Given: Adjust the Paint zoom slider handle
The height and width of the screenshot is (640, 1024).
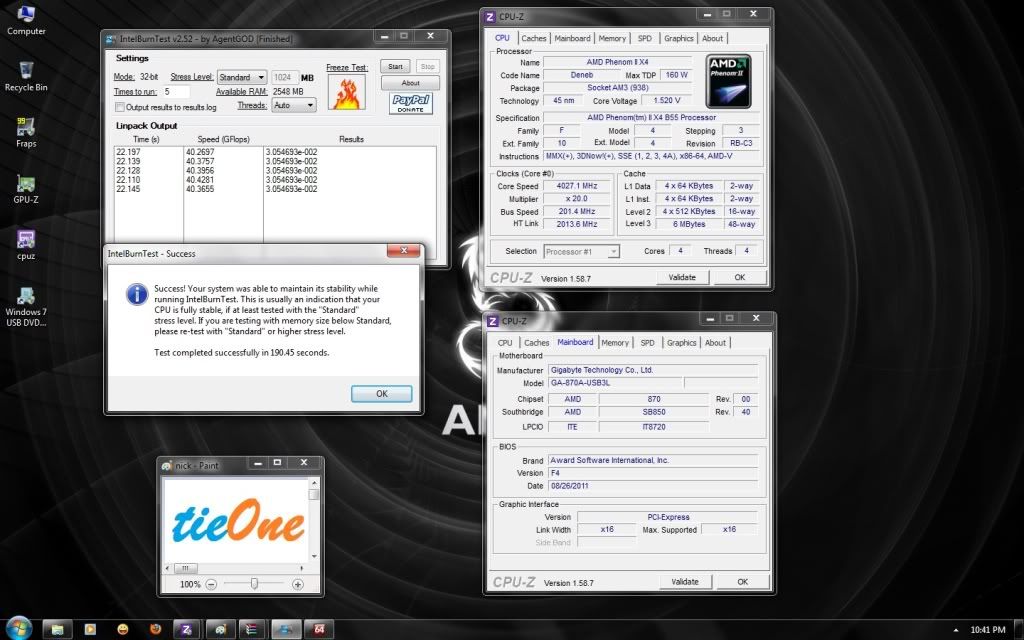Looking at the screenshot, I should point(254,584).
